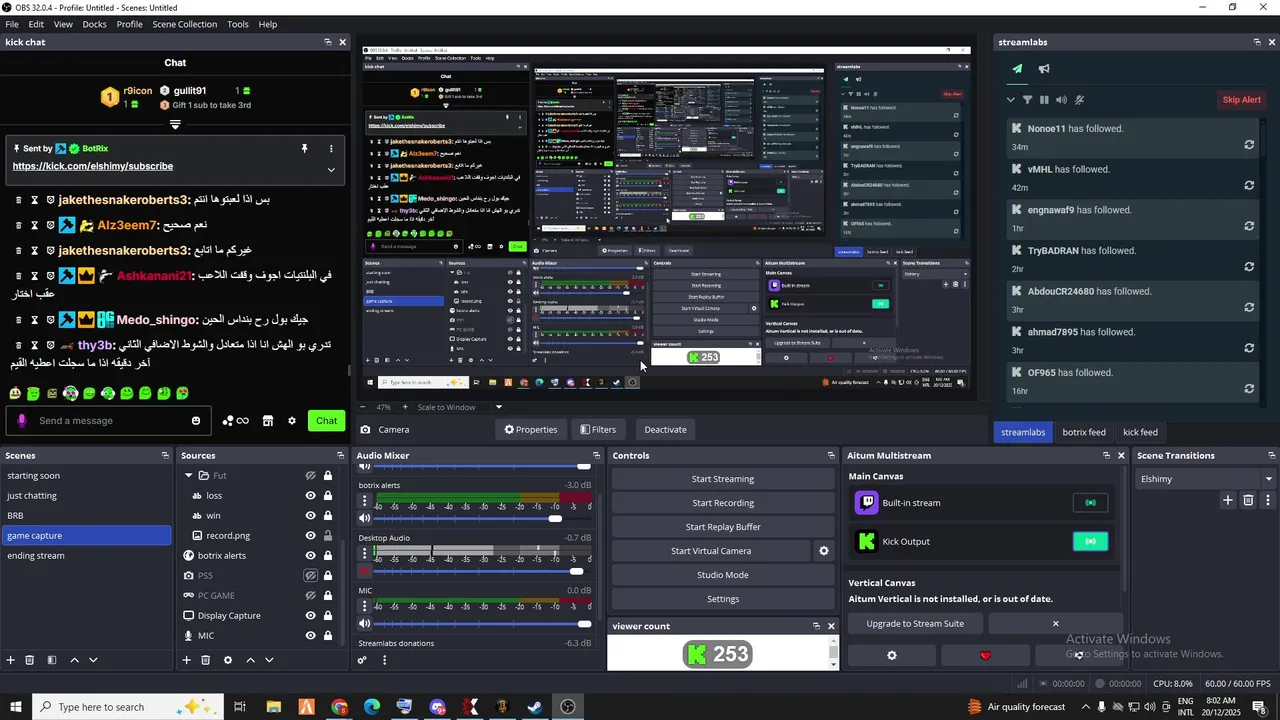
Task: Open botrix alerts audio options menu
Action: coord(365,500)
